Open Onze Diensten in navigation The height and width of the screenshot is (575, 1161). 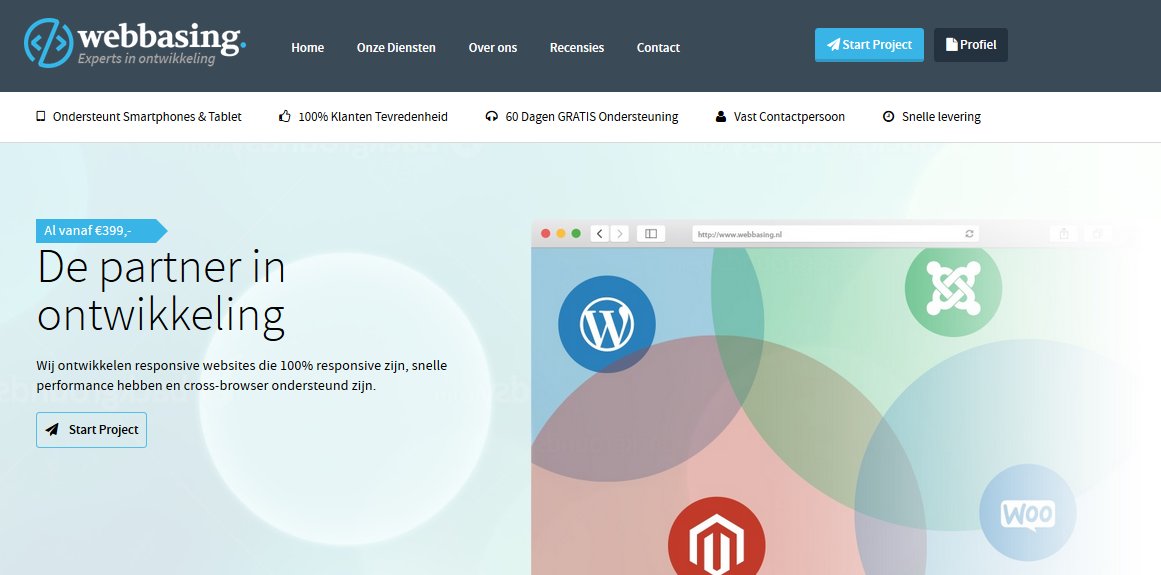tap(396, 47)
